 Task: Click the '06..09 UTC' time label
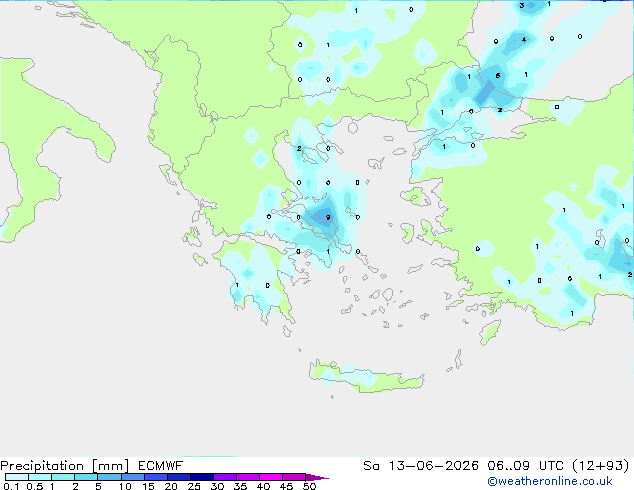tap(525, 466)
